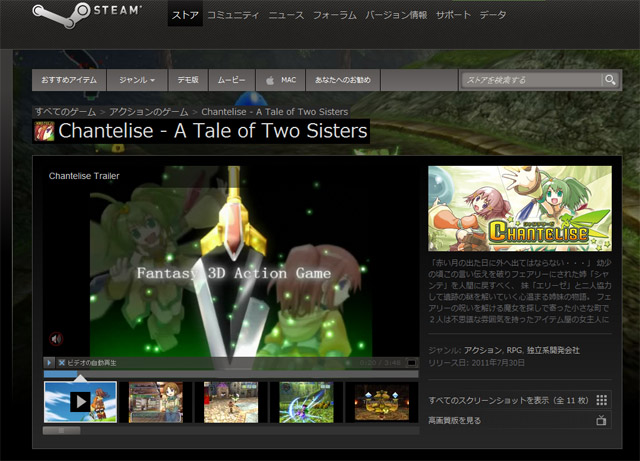The height and width of the screenshot is (461, 640).
Task: Open アクション genre link
Action: pyautogui.click(x=483, y=350)
